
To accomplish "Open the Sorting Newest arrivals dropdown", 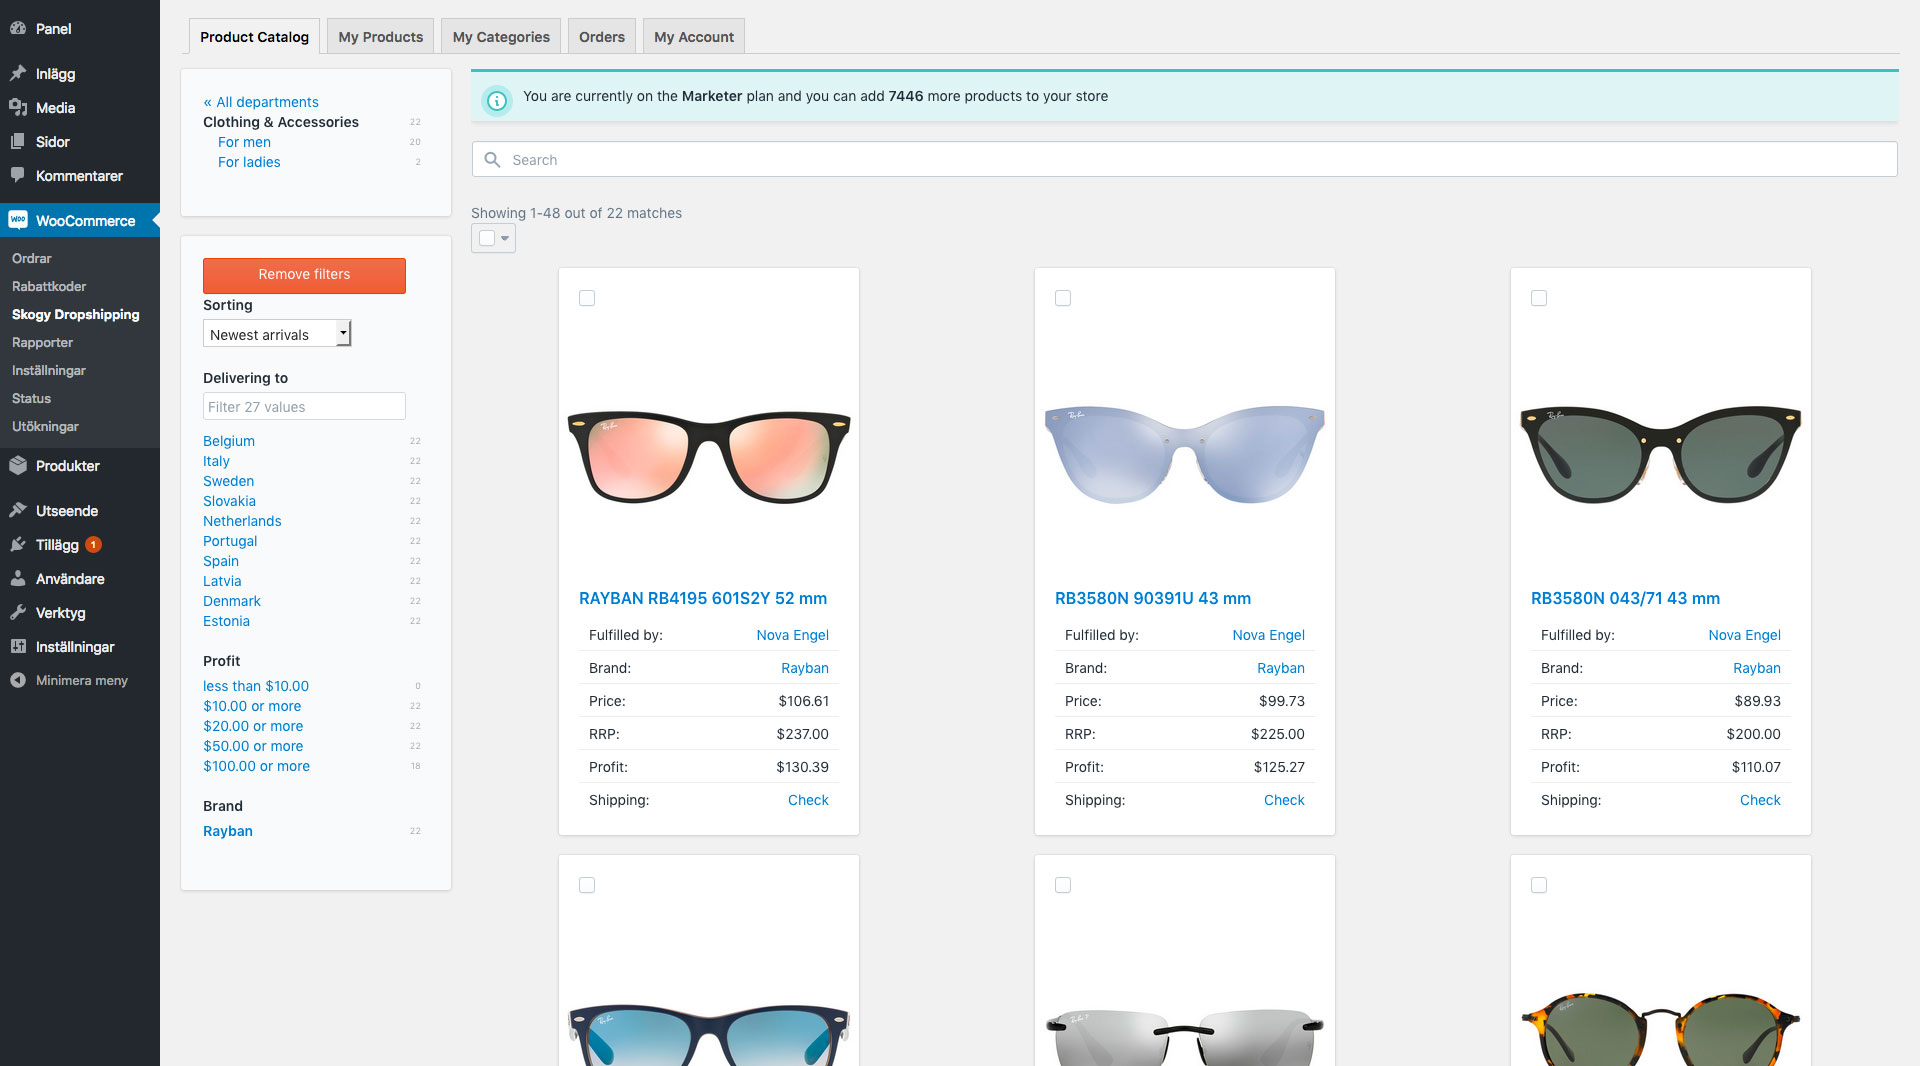I will click(x=277, y=334).
